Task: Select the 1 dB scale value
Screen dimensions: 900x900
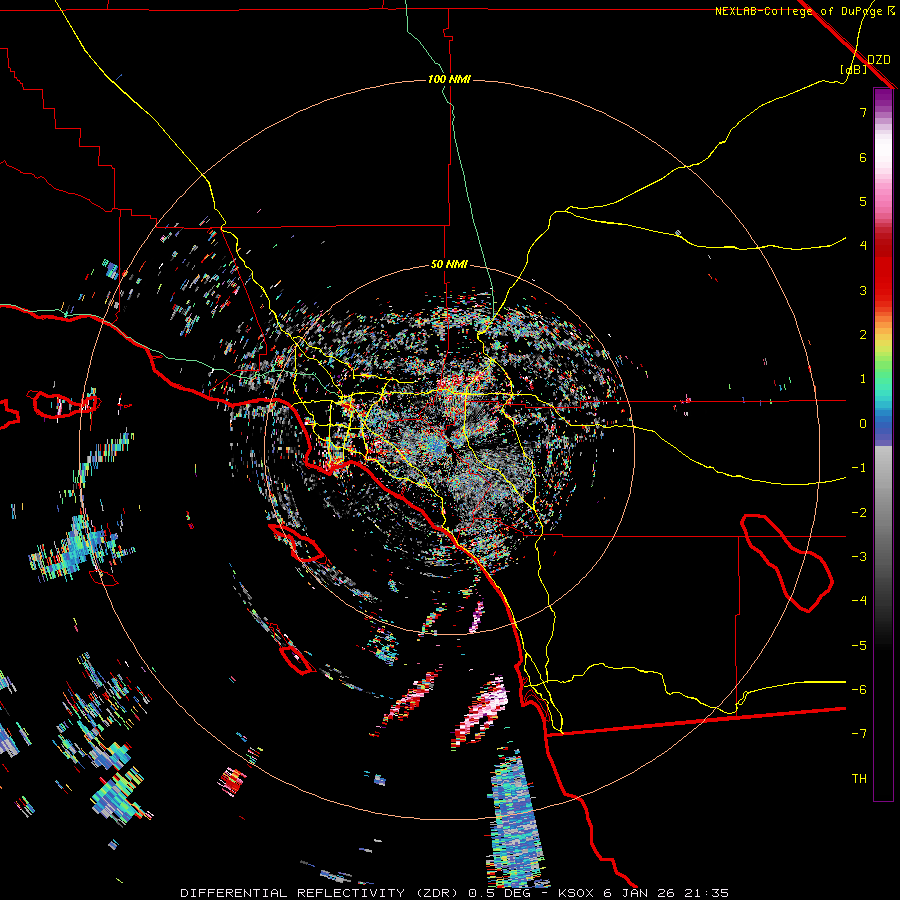Action: click(863, 379)
